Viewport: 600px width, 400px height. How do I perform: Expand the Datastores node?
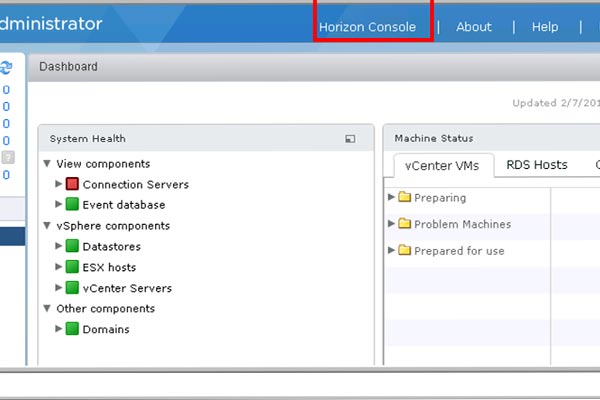[x=59, y=246]
